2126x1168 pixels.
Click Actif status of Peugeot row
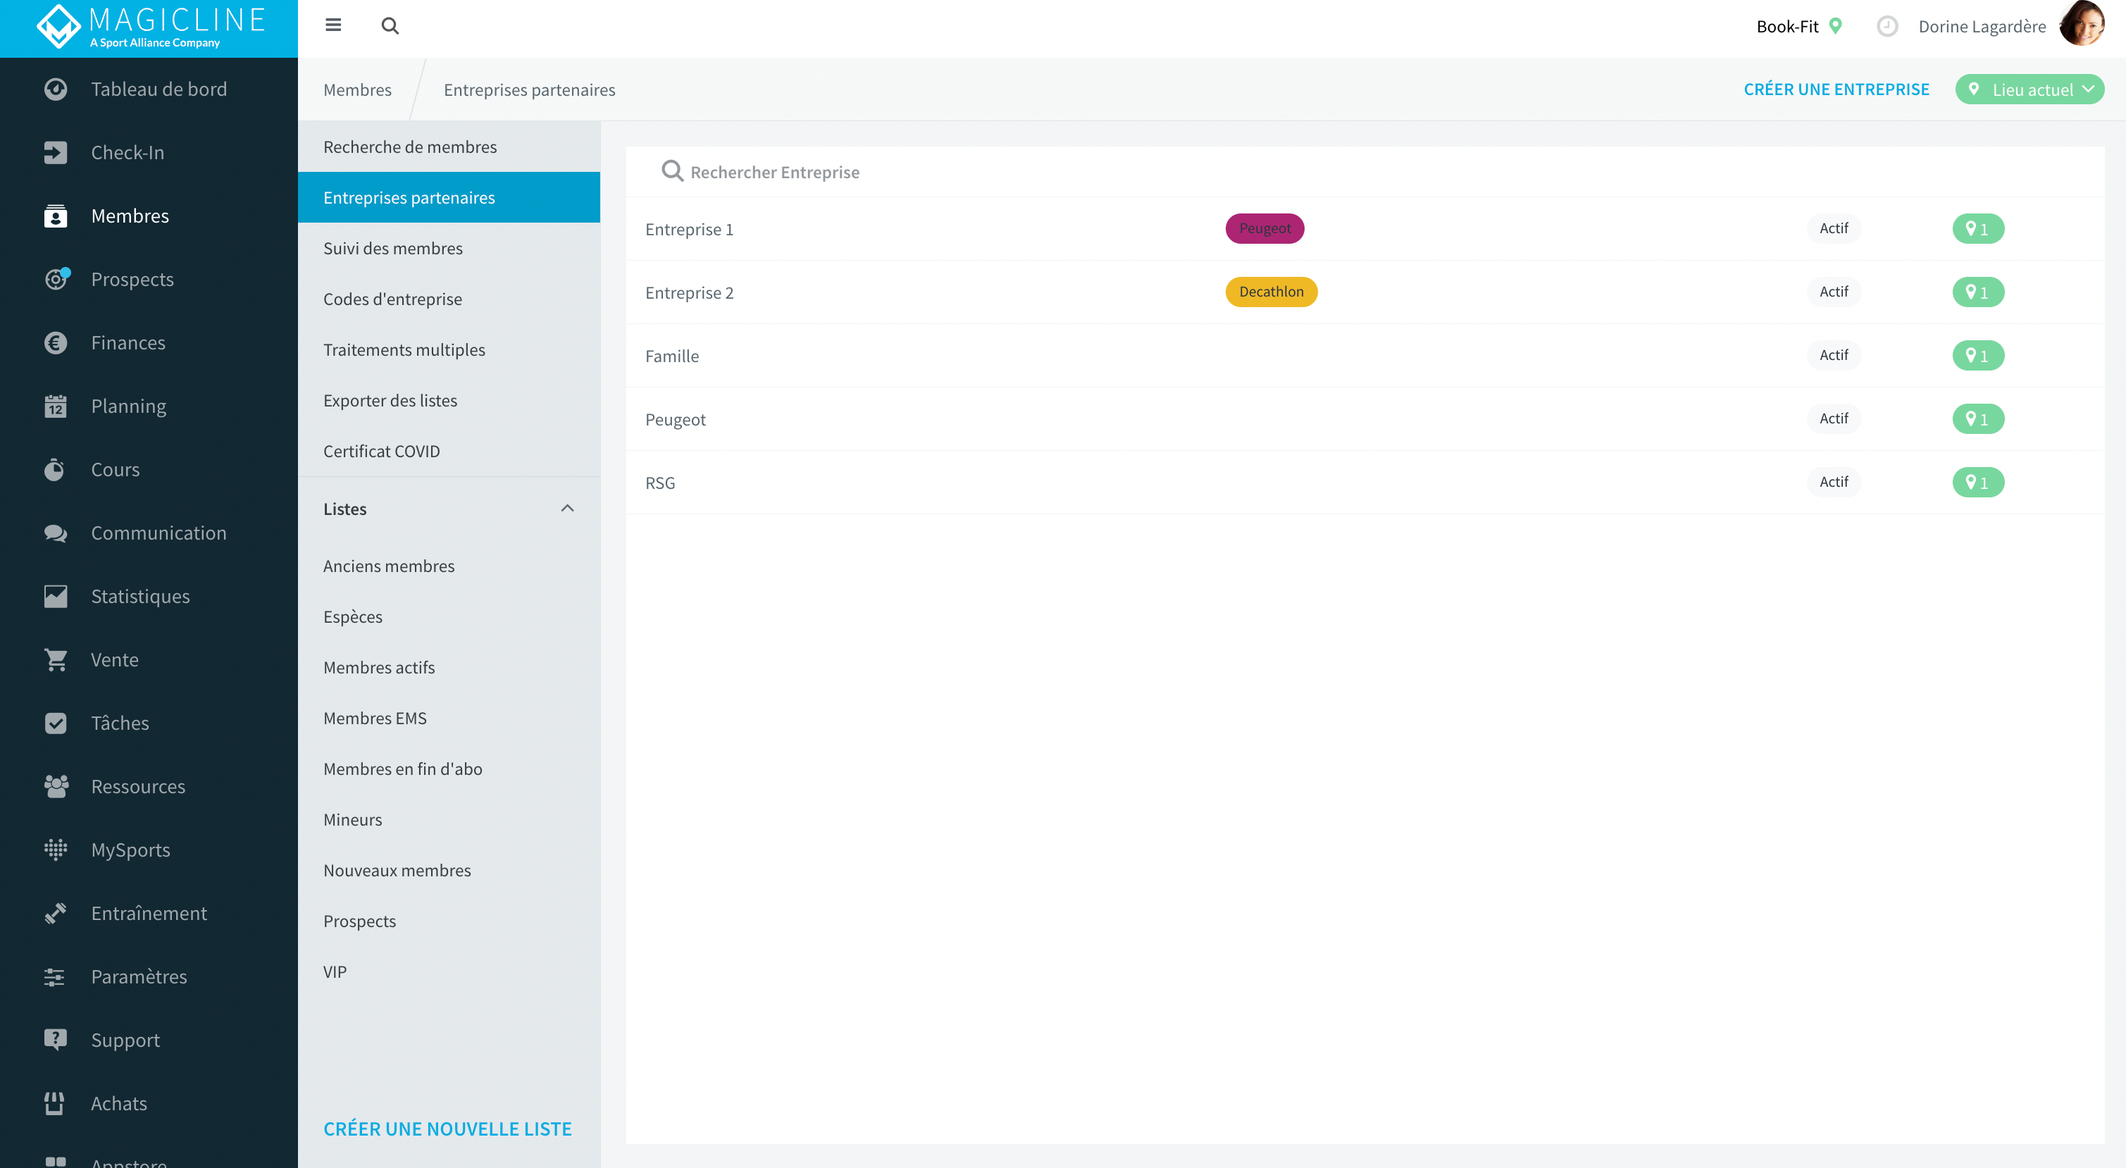click(1833, 418)
